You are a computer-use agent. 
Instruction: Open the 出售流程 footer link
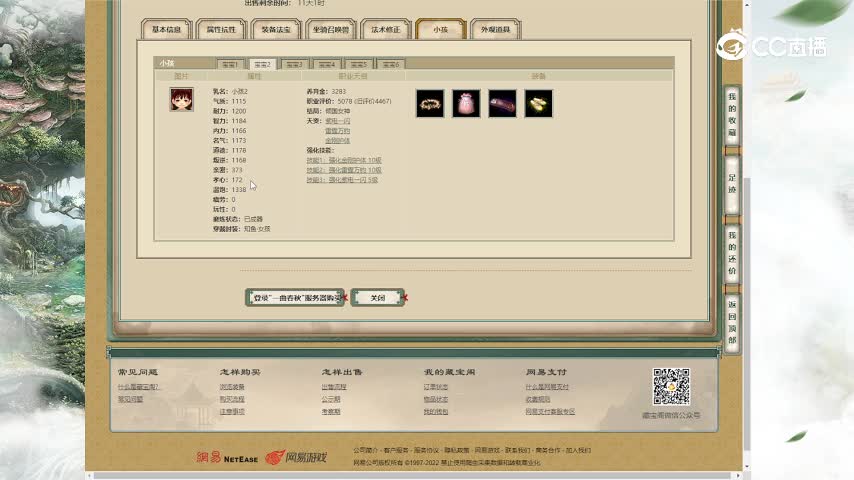pyautogui.click(x=334, y=387)
